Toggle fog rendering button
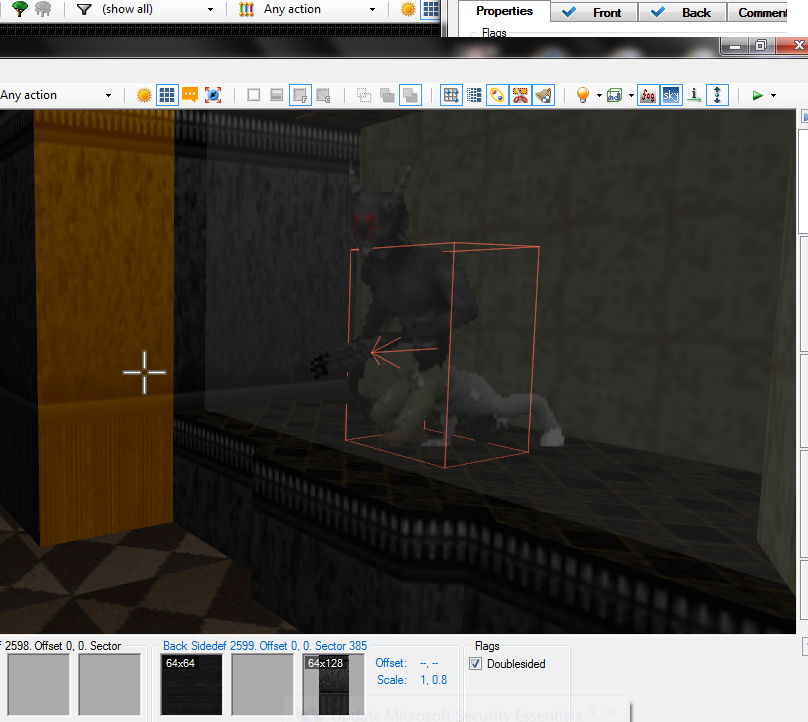 pyautogui.click(x=648, y=95)
